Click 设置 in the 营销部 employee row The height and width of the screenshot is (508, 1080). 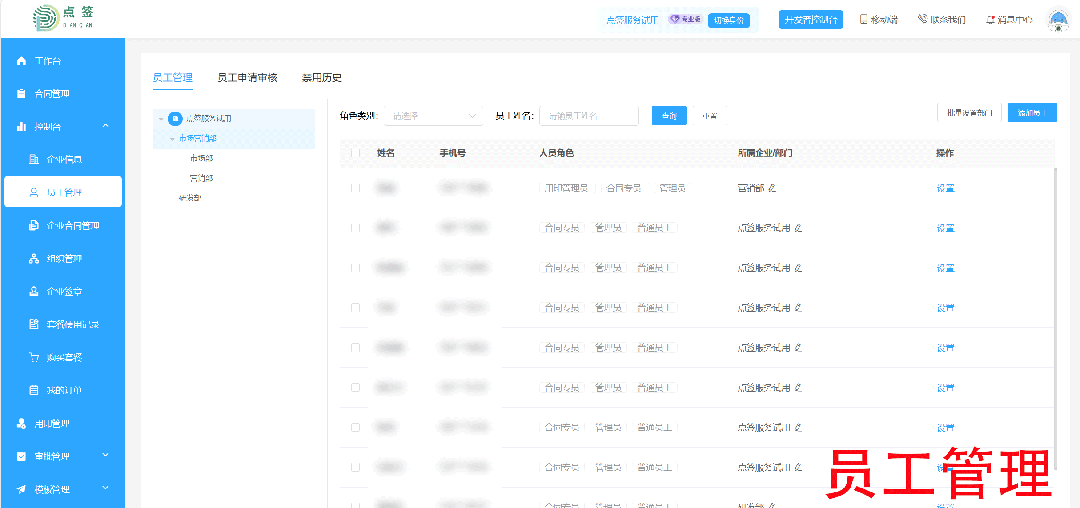click(945, 188)
